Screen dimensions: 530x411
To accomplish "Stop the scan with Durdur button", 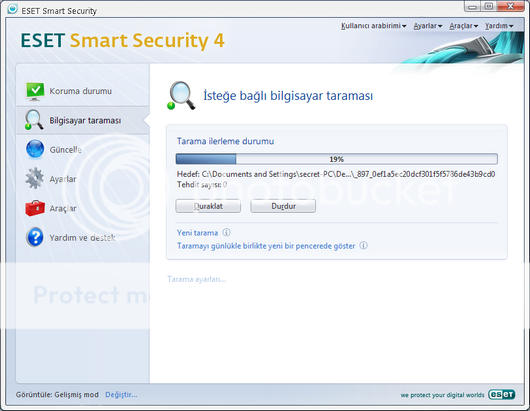I will pos(283,206).
